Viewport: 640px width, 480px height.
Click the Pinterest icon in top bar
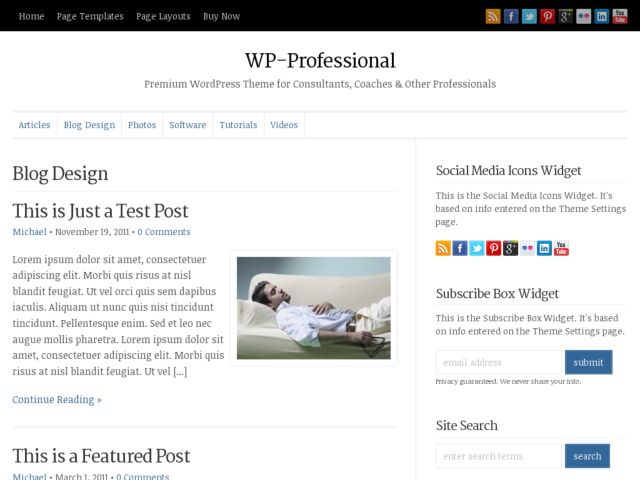coord(547,17)
